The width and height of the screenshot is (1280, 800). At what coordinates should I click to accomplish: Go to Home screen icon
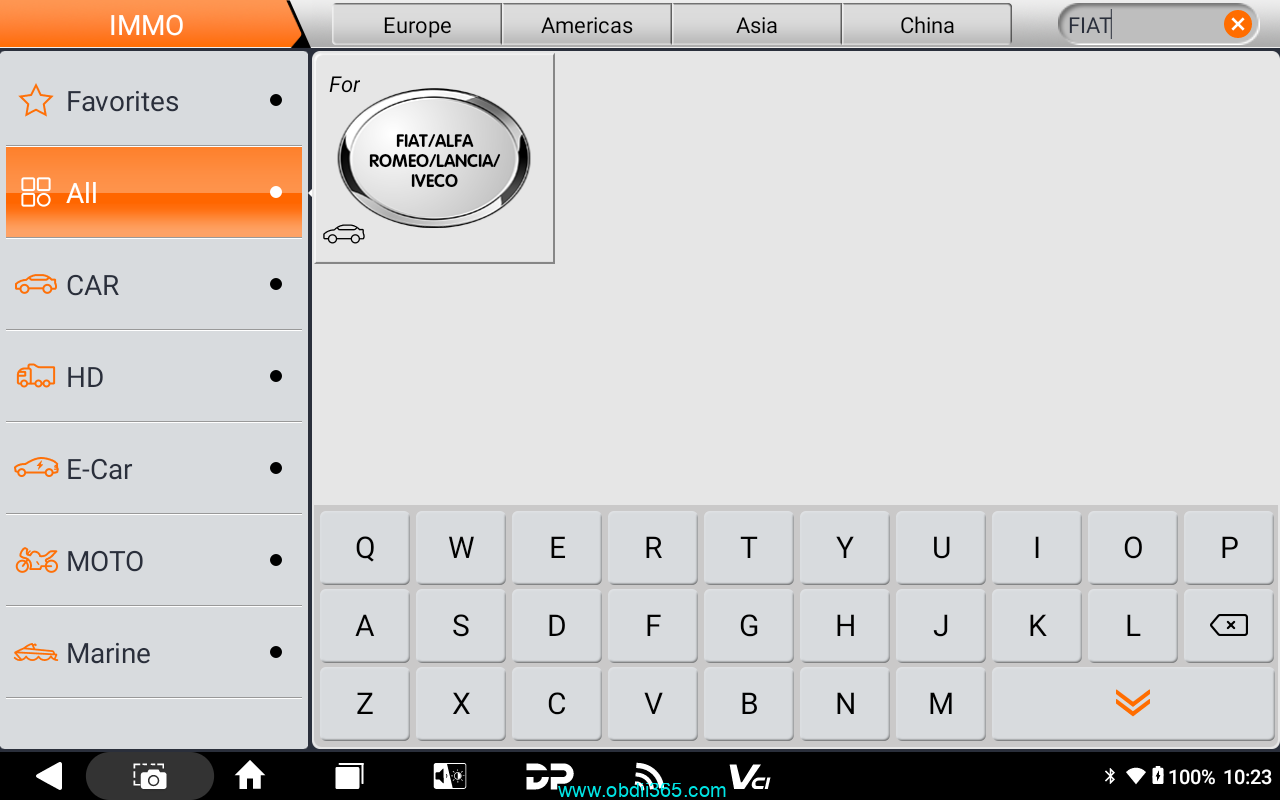point(250,776)
